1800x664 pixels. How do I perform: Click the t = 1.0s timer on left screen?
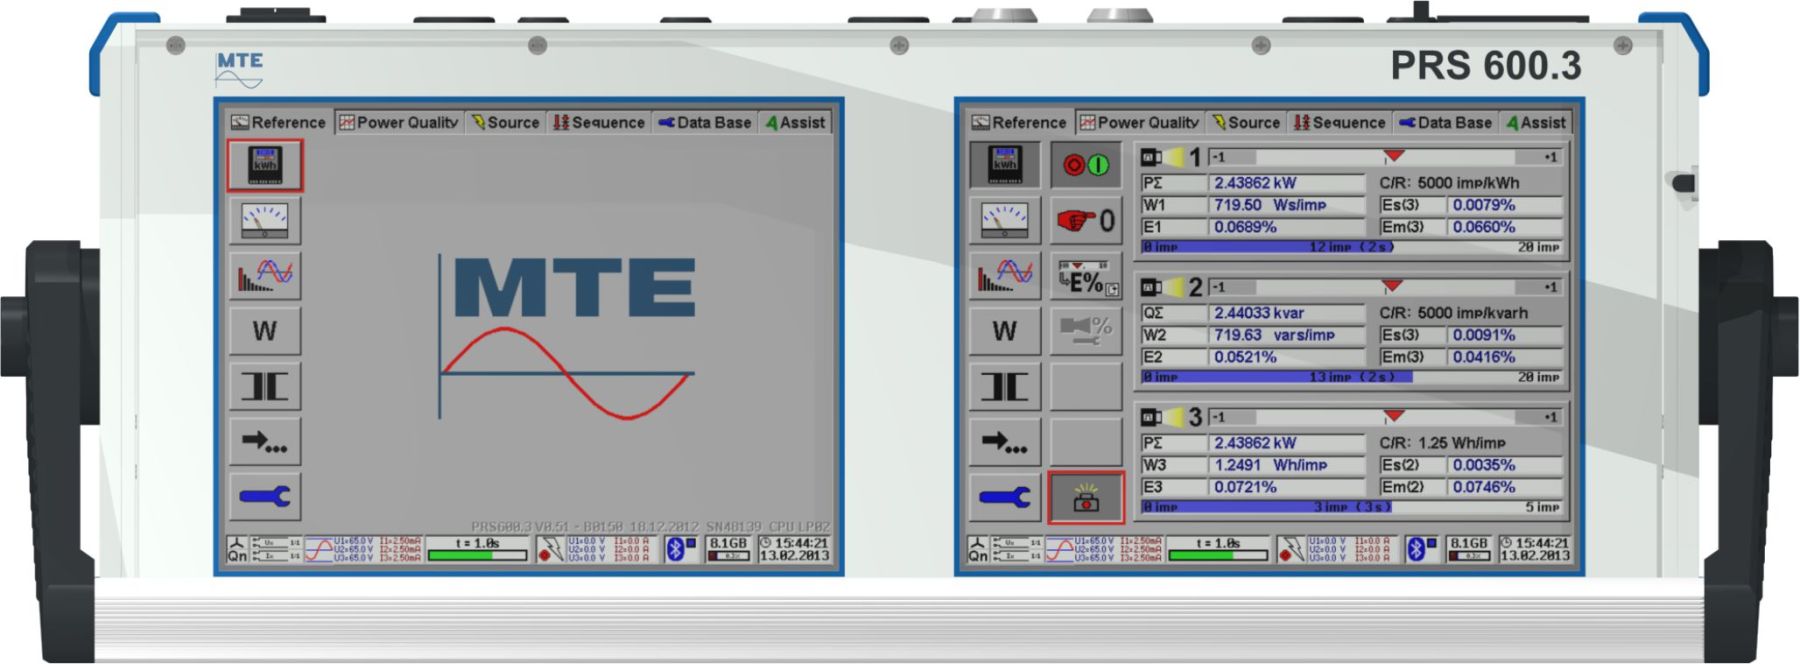tap(477, 549)
